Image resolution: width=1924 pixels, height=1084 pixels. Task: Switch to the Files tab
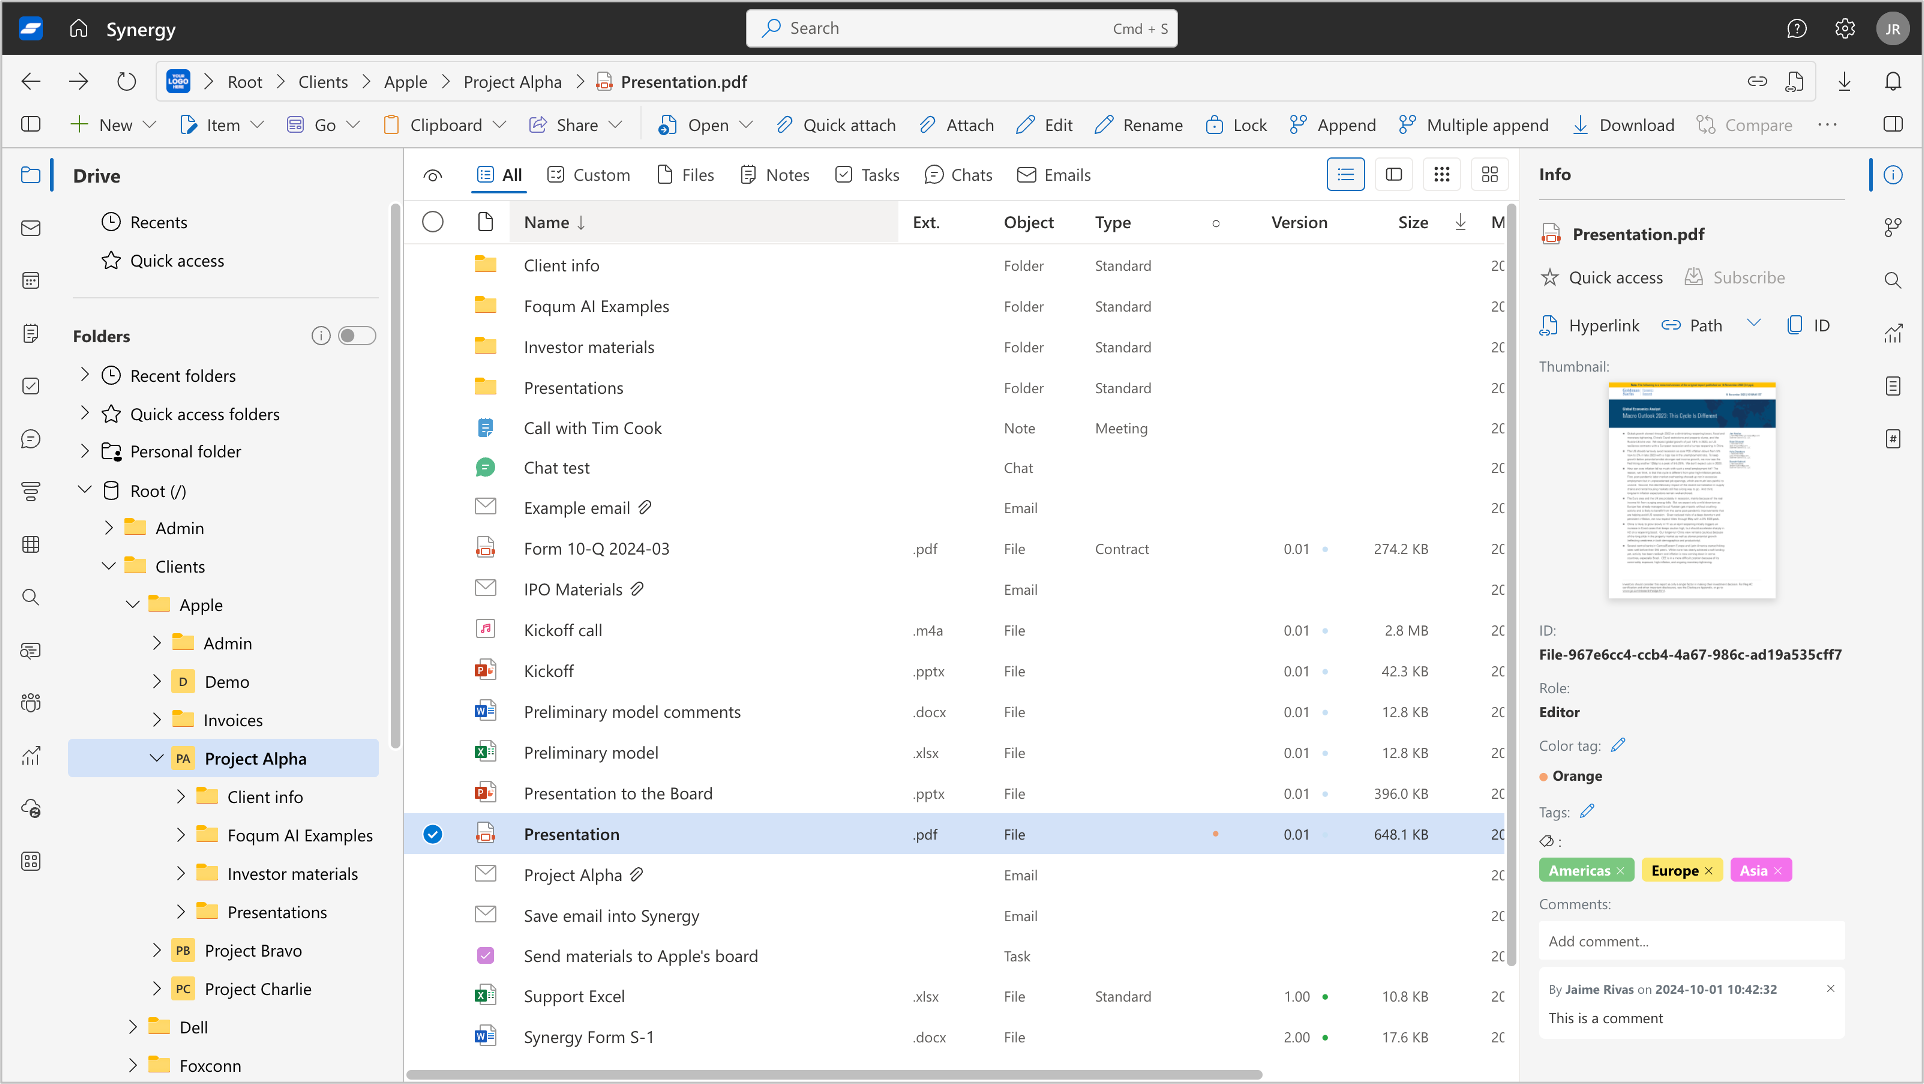pyautogui.click(x=685, y=175)
